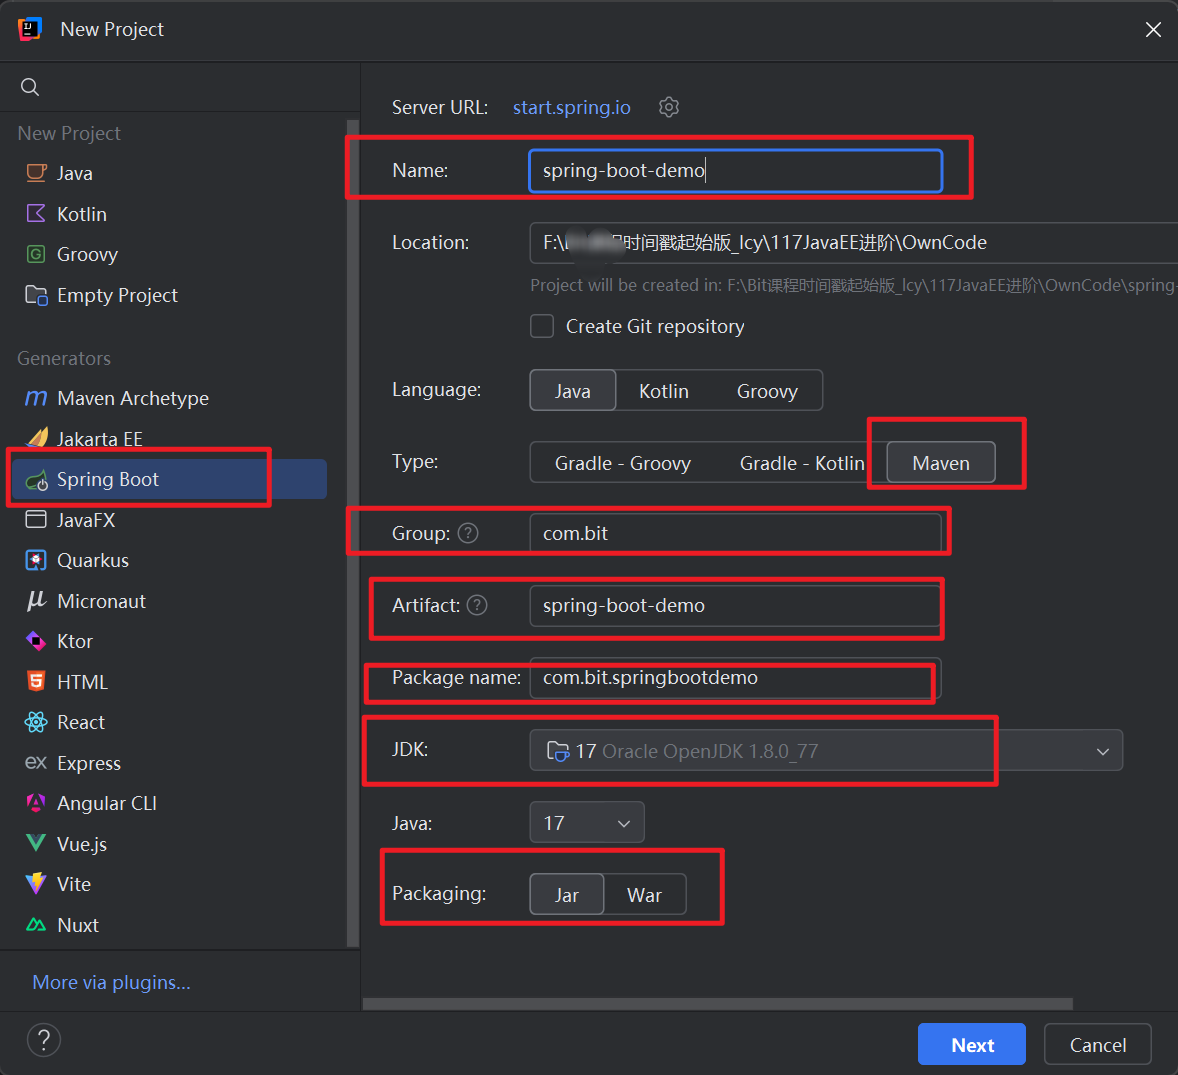Select the Kotlin project type
Screen dimensions: 1178x1075
click(x=169, y=213)
